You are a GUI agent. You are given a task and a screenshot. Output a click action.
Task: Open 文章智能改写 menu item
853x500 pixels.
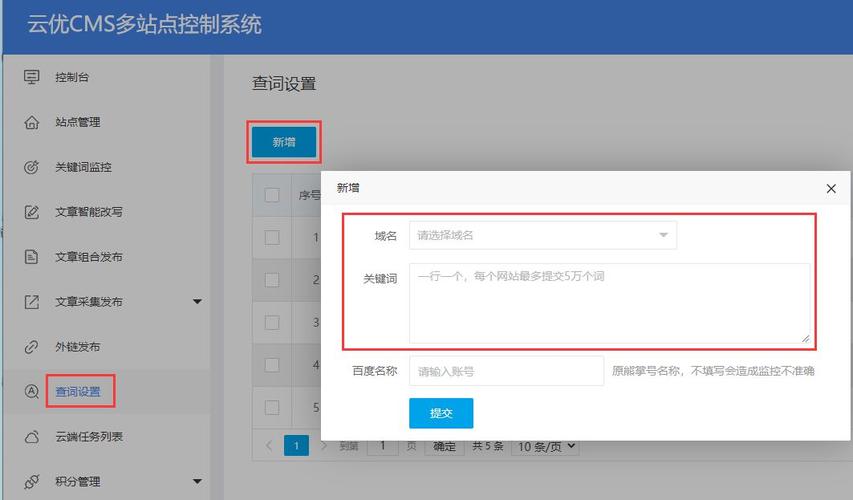[x=89, y=212]
